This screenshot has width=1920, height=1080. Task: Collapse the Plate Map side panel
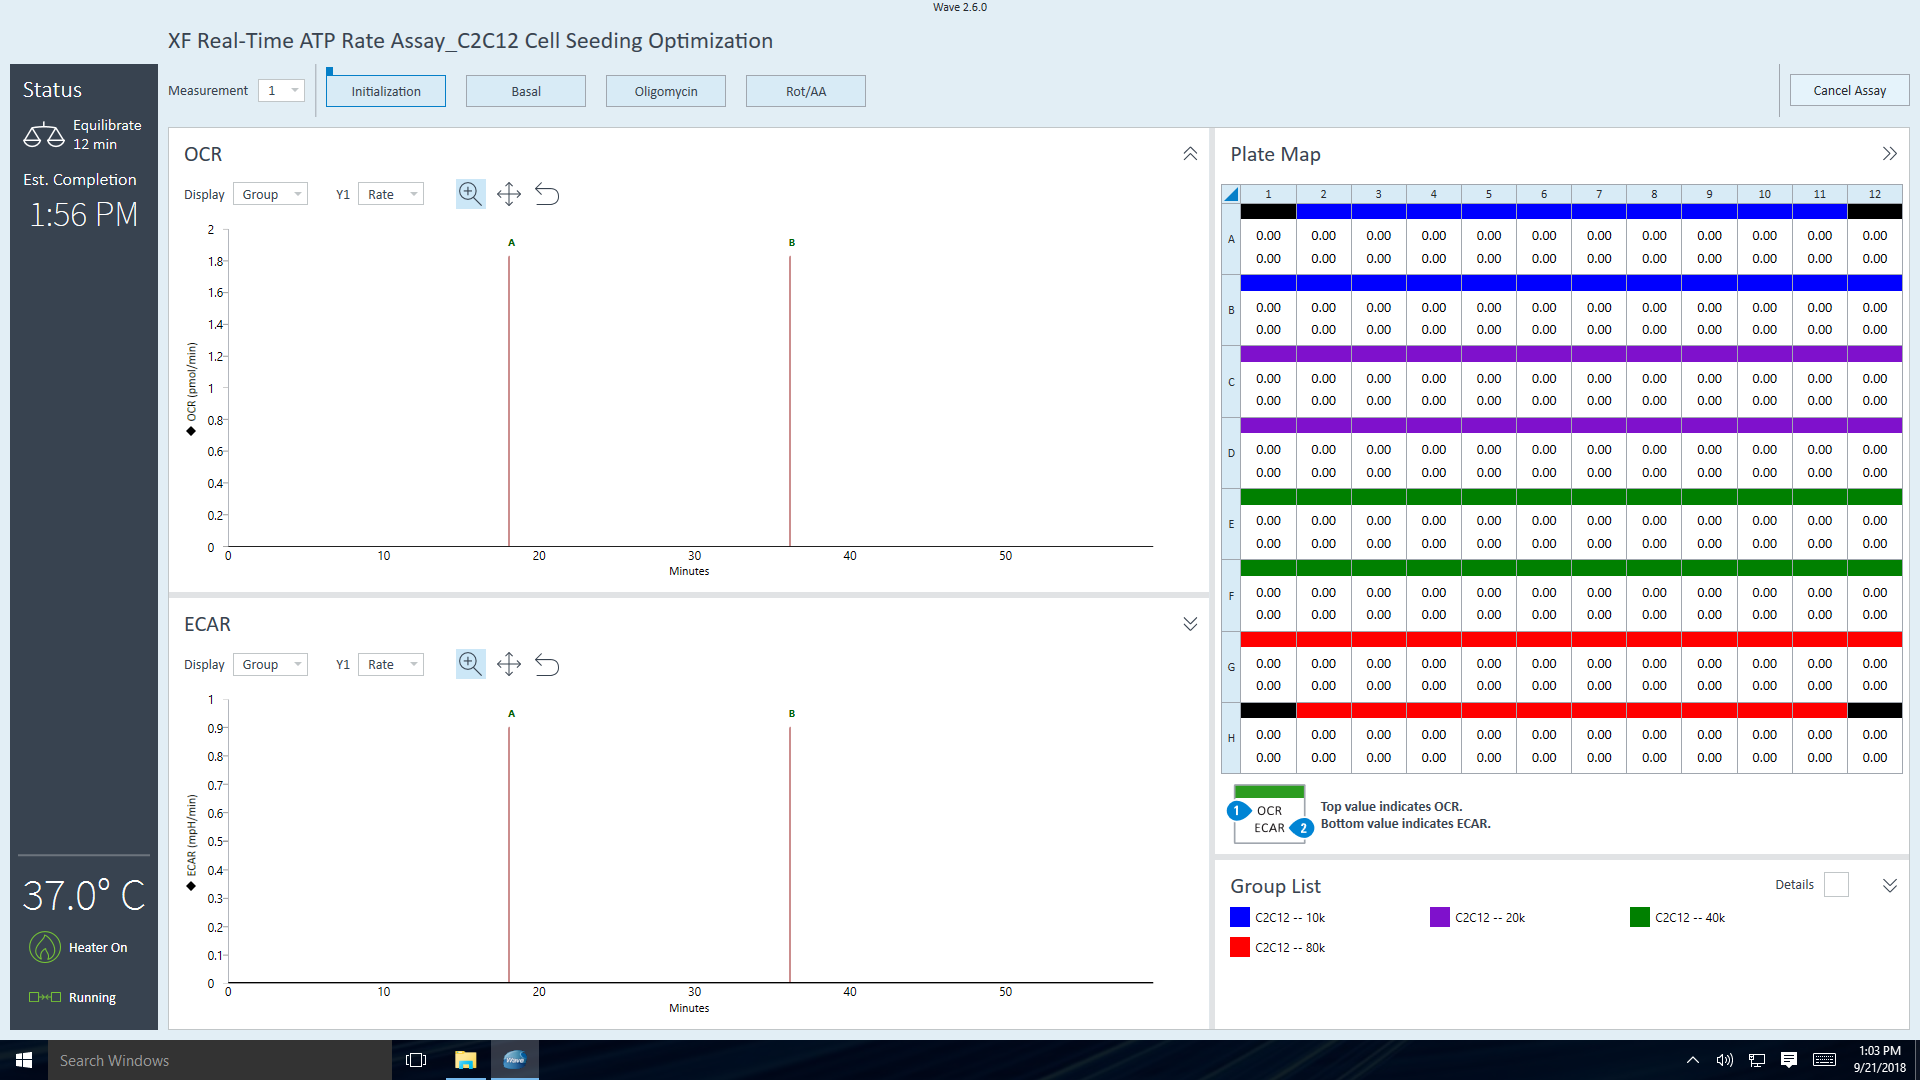click(x=1889, y=154)
